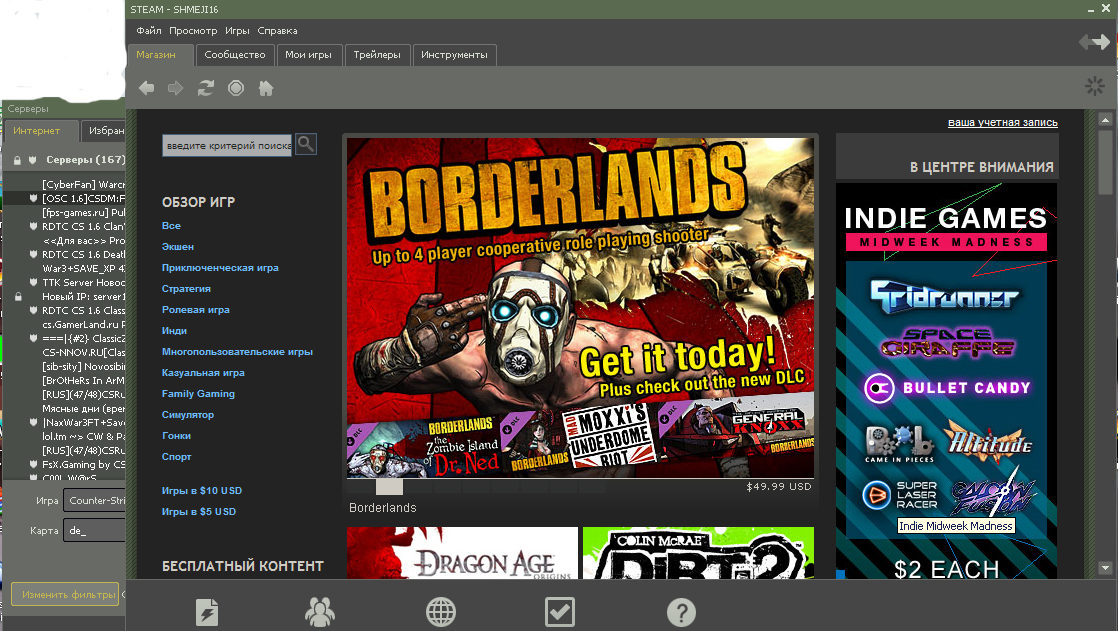Screen dimensions: 1118x631
Task: Select TTK Server row in server list
Action: tap(66, 282)
